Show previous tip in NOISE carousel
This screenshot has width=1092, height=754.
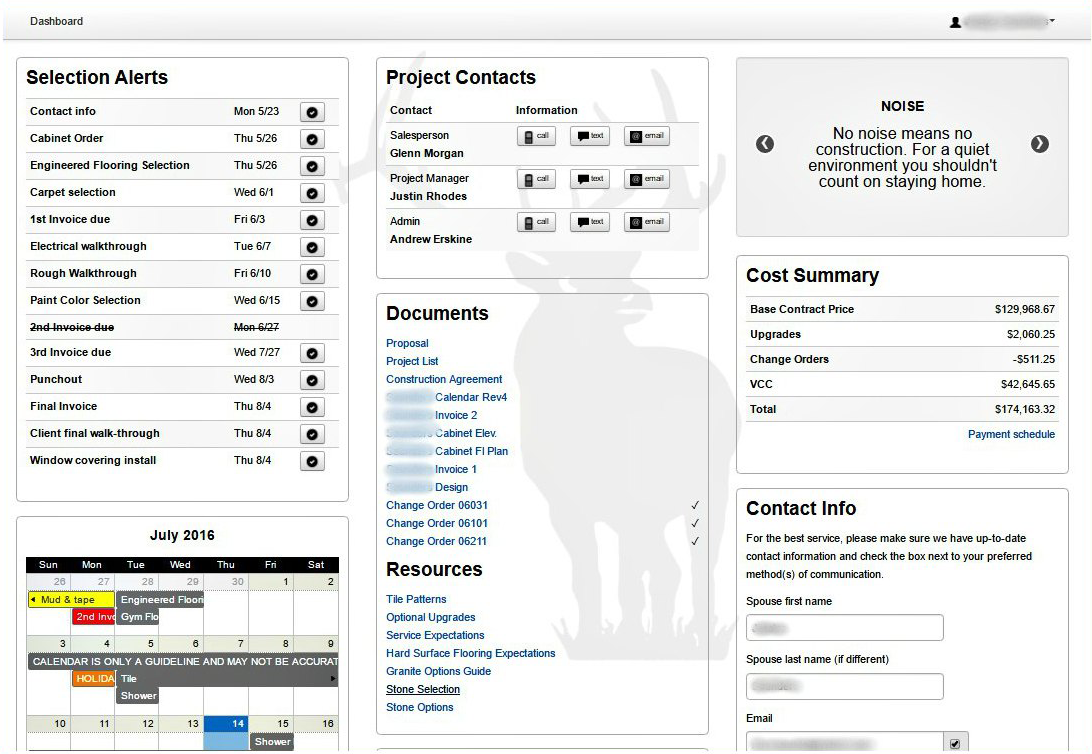(x=765, y=144)
